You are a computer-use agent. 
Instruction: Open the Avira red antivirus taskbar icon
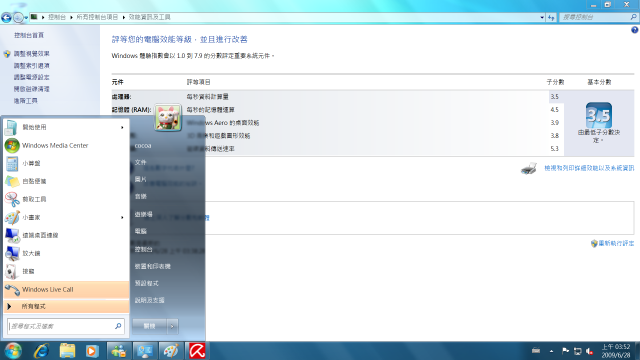pyautogui.click(x=197, y=351)
